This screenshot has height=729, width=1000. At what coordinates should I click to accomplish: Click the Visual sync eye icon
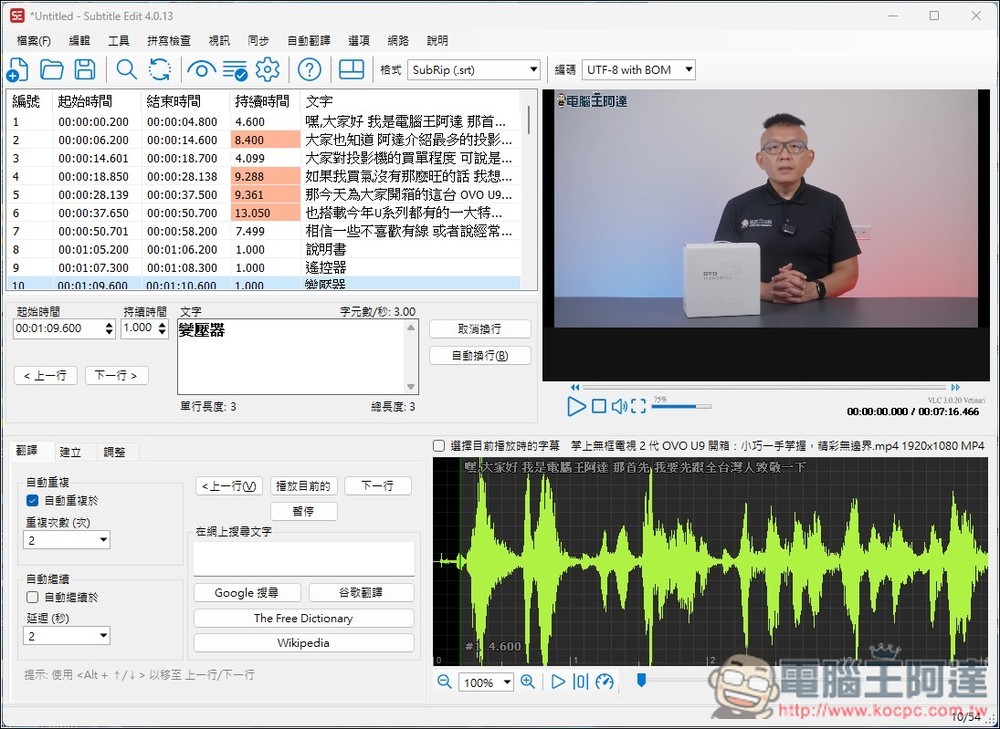pyautogui.click(x=201, y=69)
